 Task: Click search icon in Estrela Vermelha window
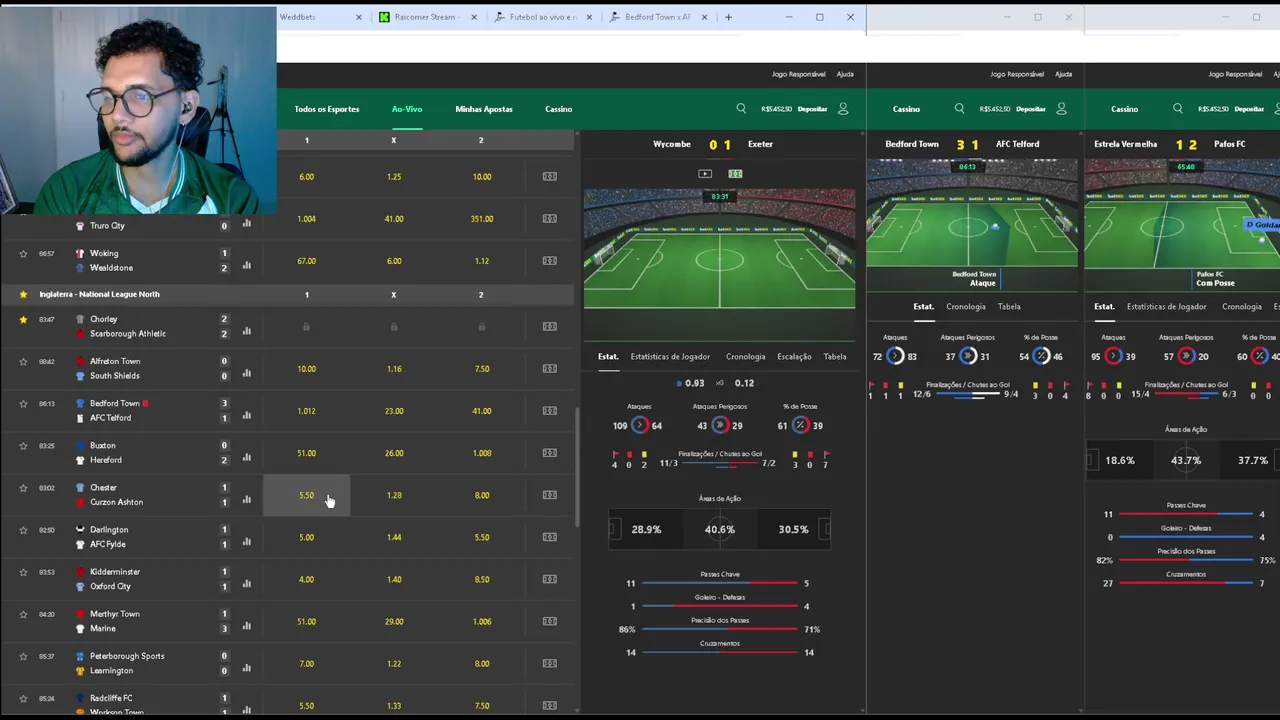pos(1177,109)
